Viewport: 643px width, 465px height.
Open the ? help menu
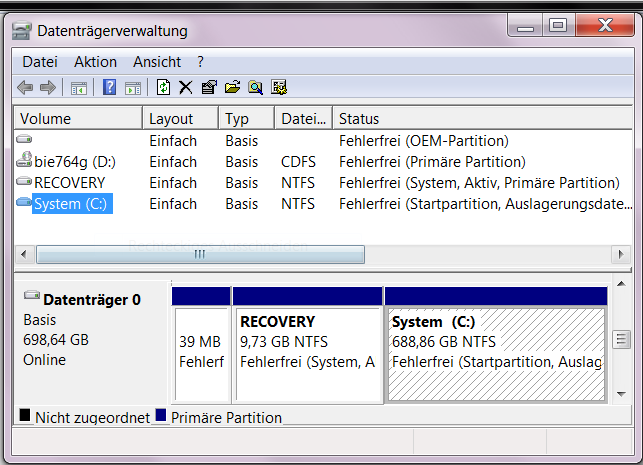click(x=200, y=62)
